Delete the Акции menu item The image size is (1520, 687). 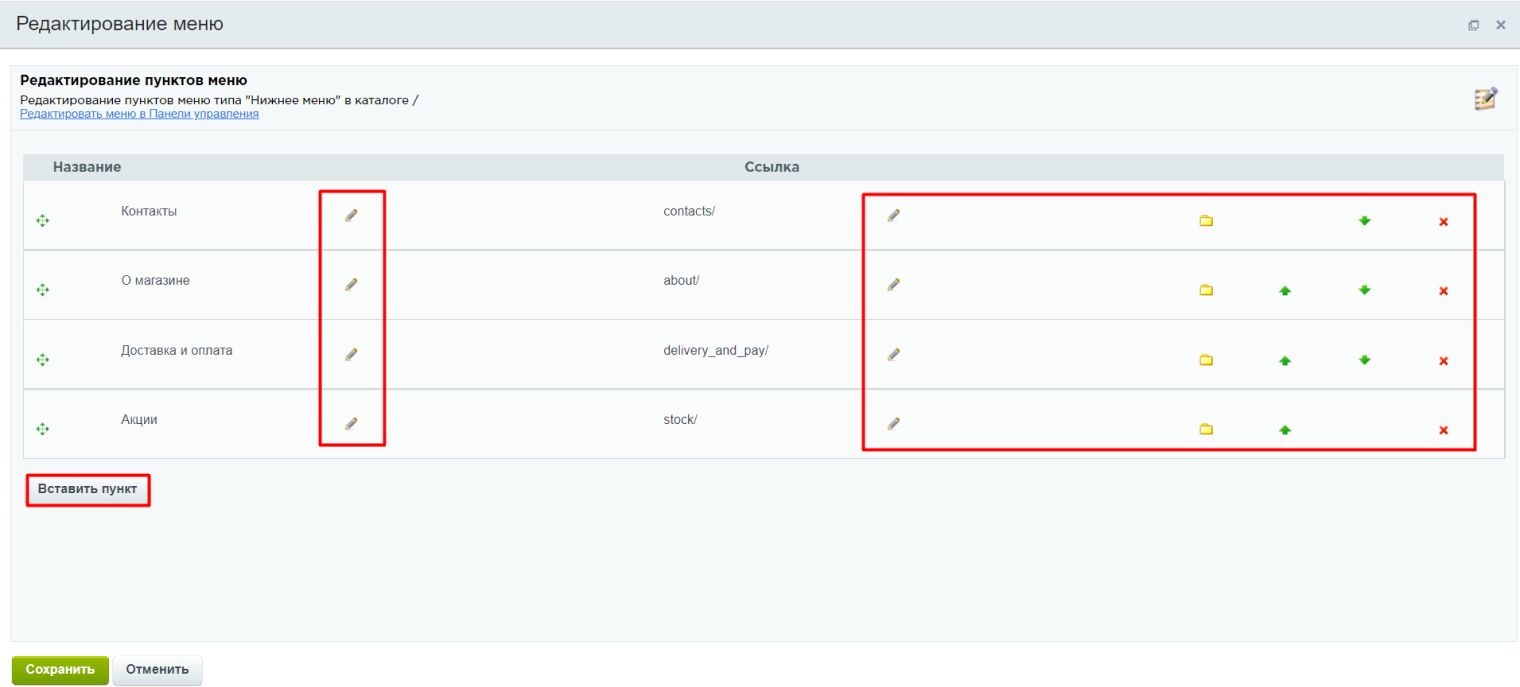tap(1443, 430)
